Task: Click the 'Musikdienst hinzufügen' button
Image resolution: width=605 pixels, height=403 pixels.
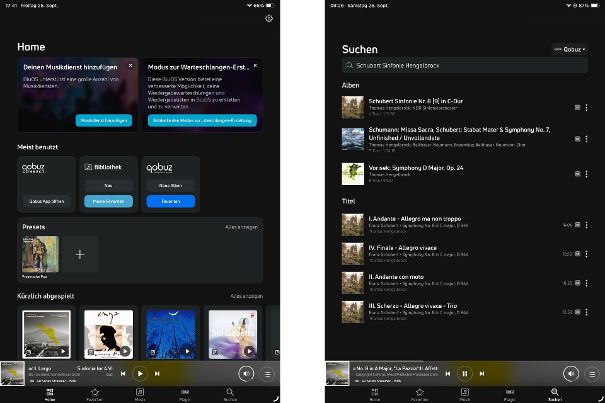Action: click(103, 120)
